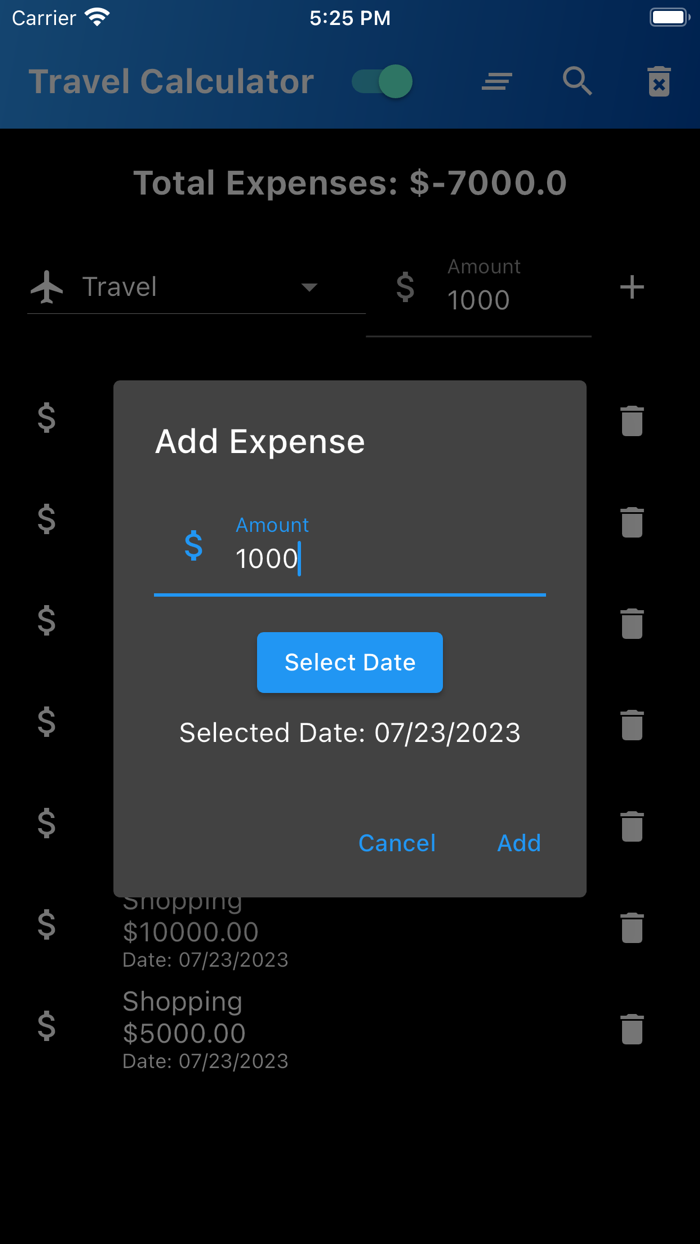Cancel the Add Expense dialog
This screenshot has height=1244, width=700.
click(397, 843)
